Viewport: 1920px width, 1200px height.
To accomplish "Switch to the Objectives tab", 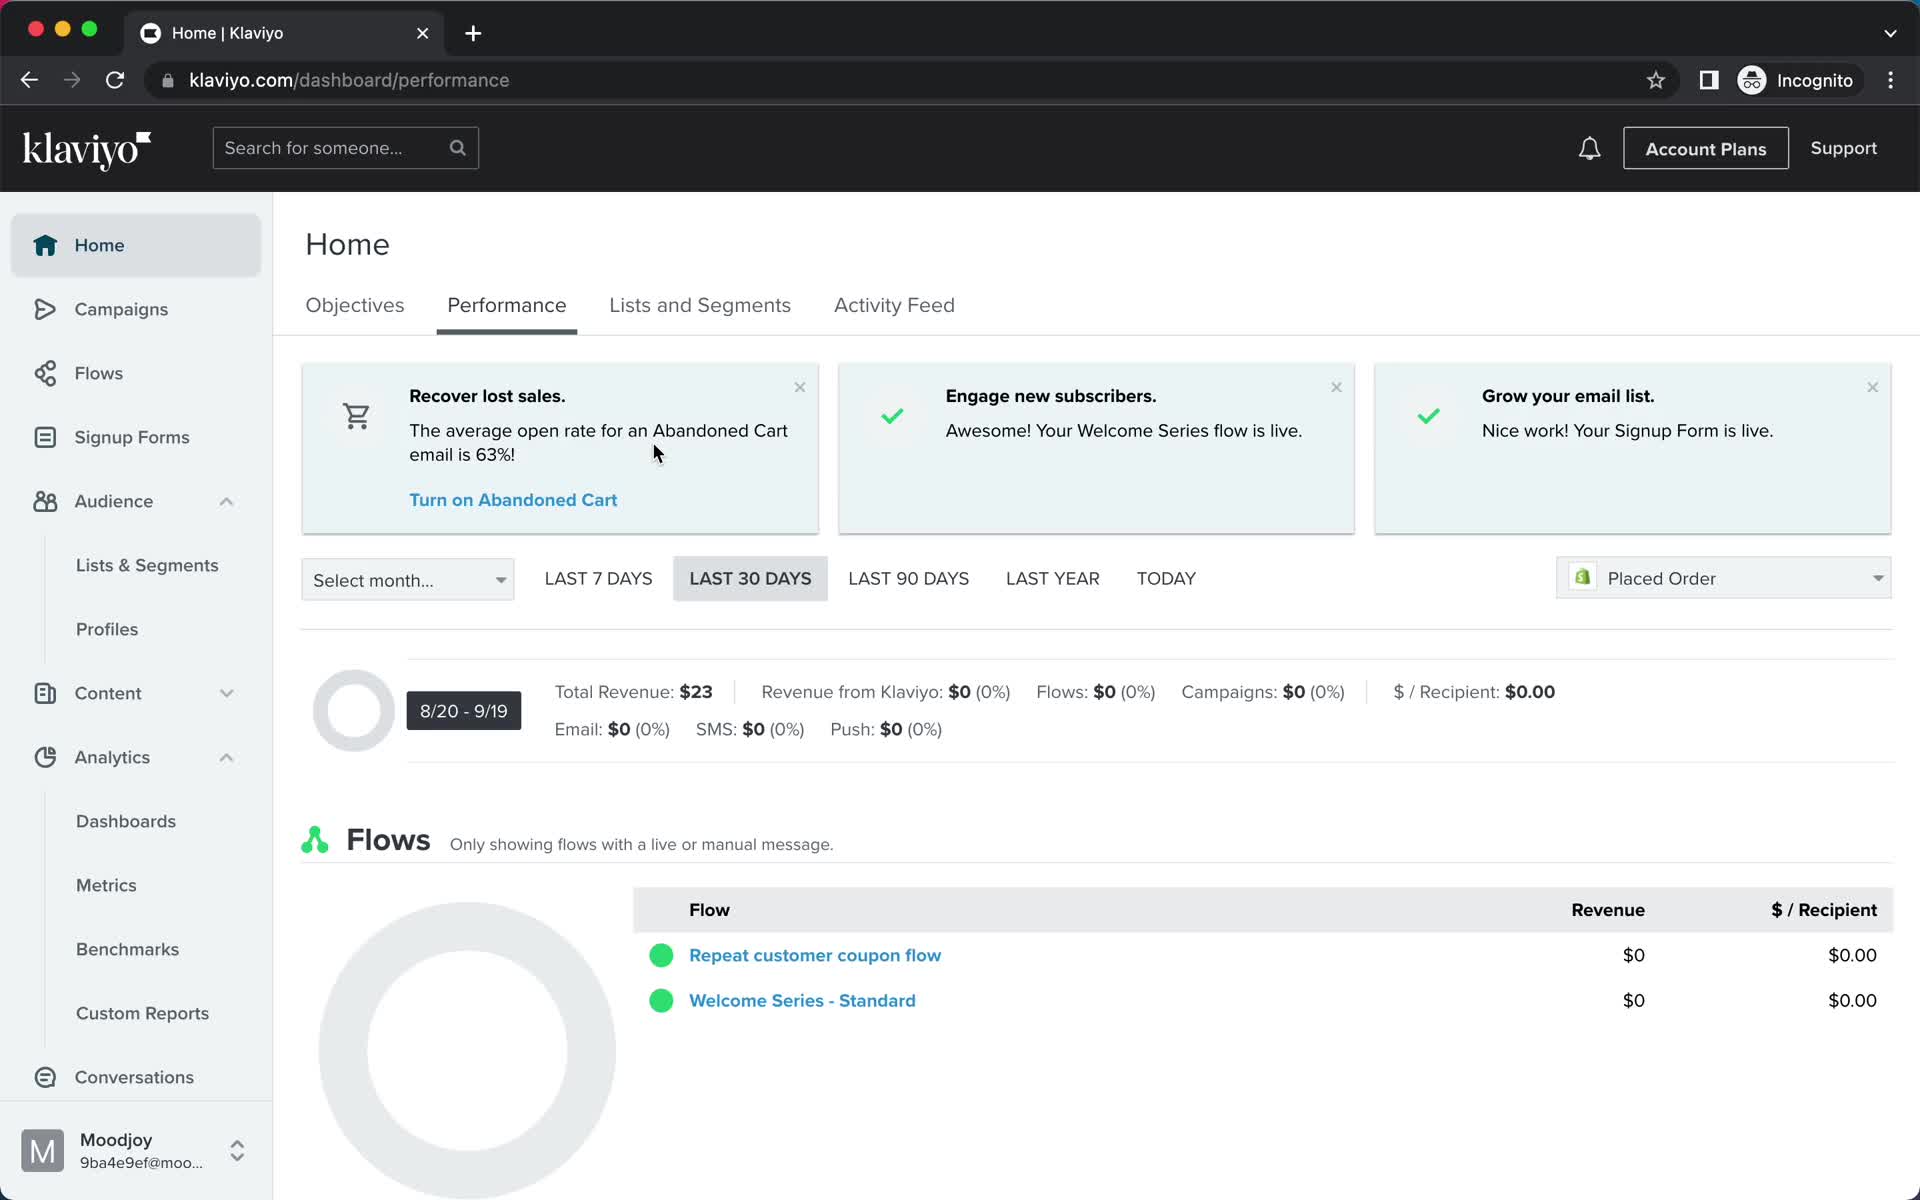I will click(x=355, y=305).
